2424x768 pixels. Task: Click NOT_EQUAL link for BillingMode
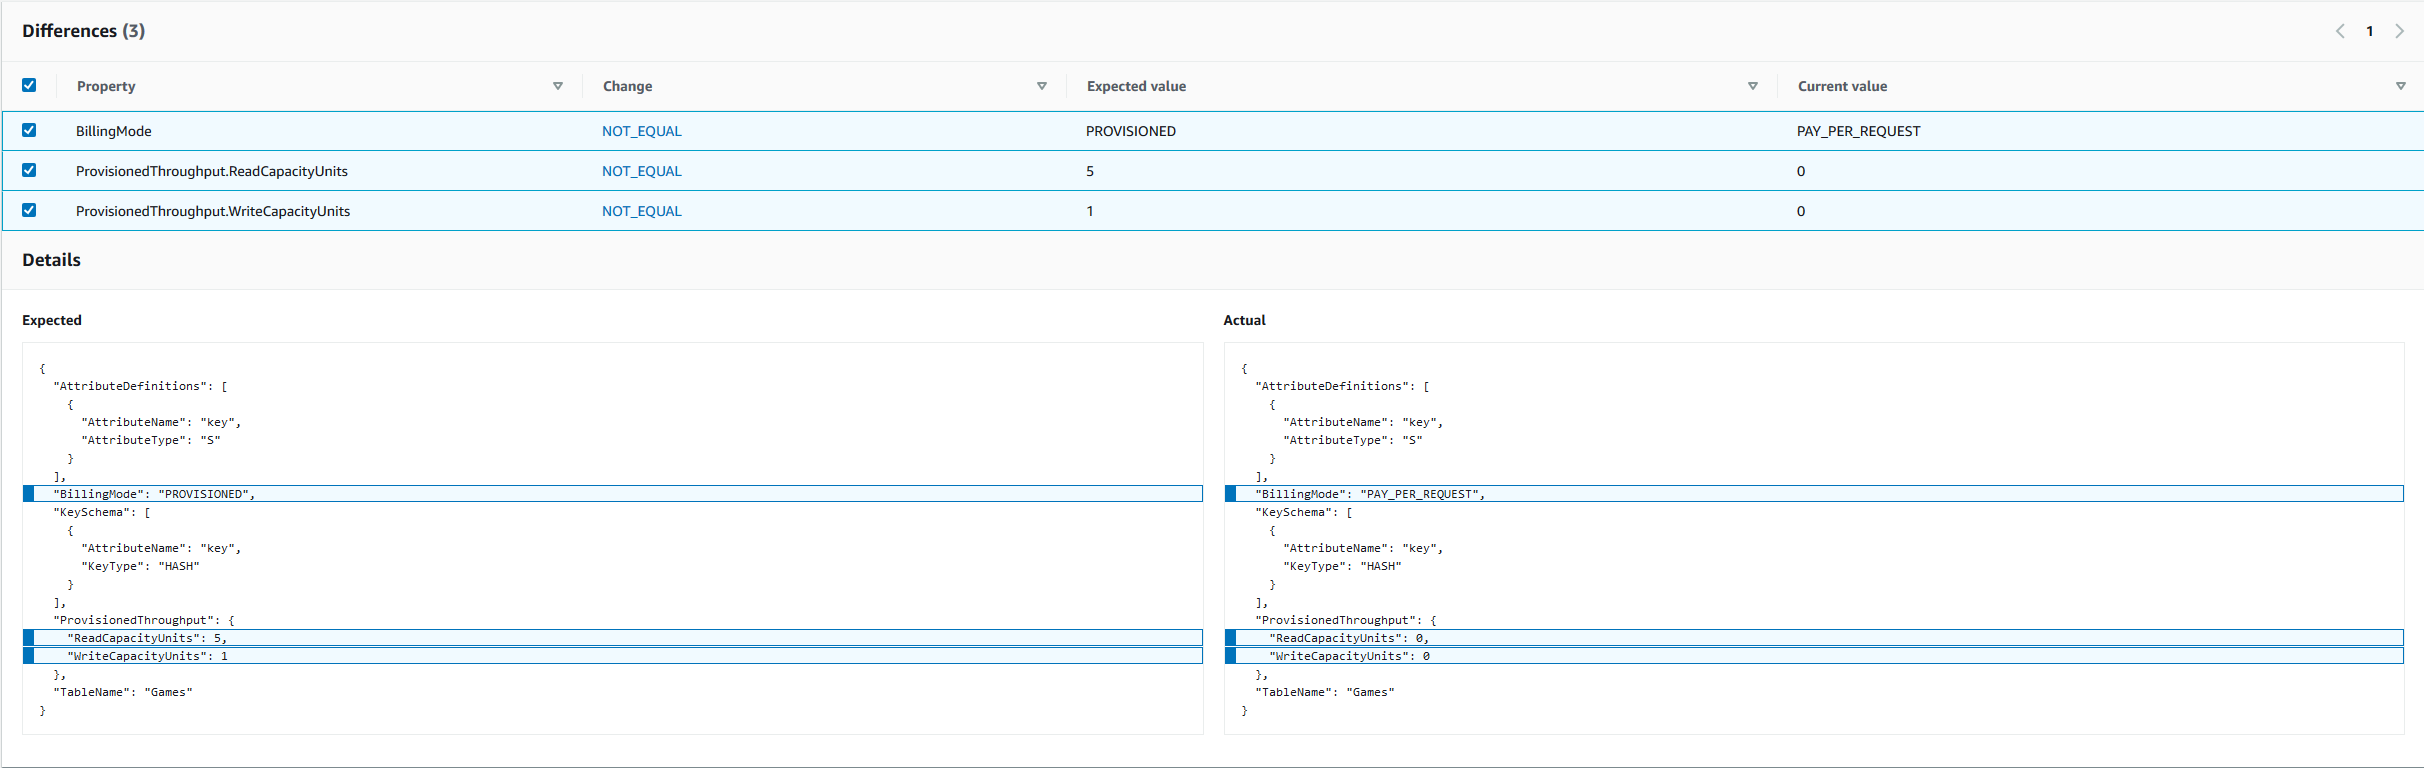click(x=641, y=131)
